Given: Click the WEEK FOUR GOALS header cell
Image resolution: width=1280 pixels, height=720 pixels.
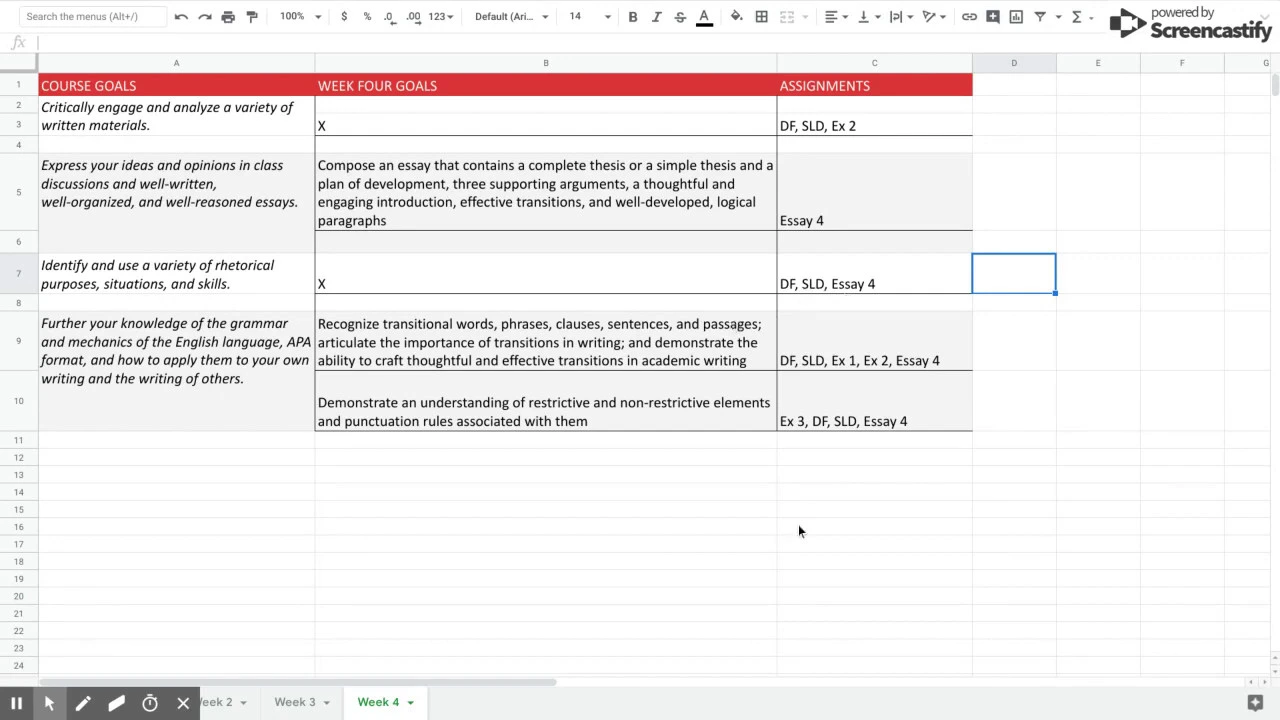Looking at the screenshot, I should tap(546, 85).
